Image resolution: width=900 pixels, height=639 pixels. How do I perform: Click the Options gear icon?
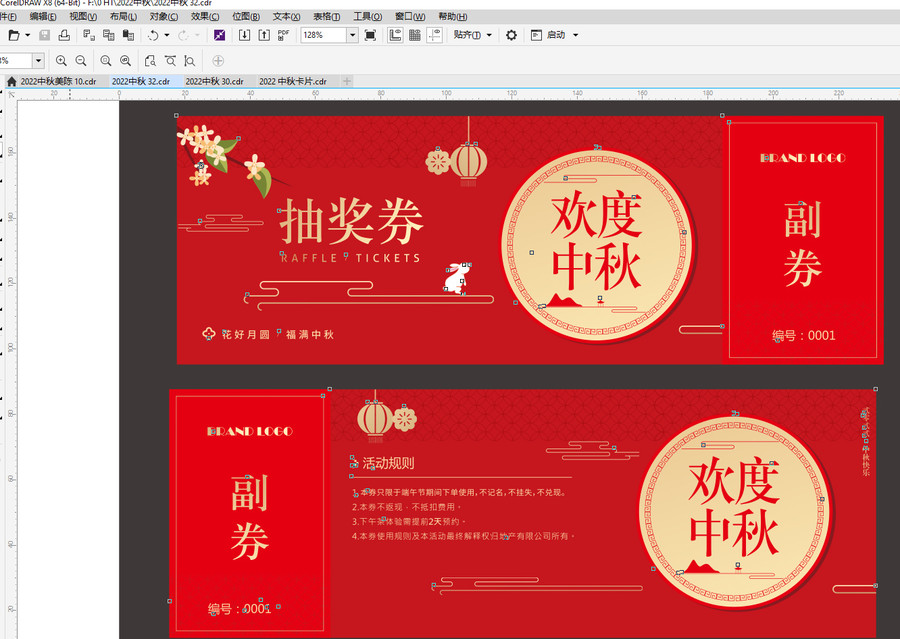(x=511, y=35)
